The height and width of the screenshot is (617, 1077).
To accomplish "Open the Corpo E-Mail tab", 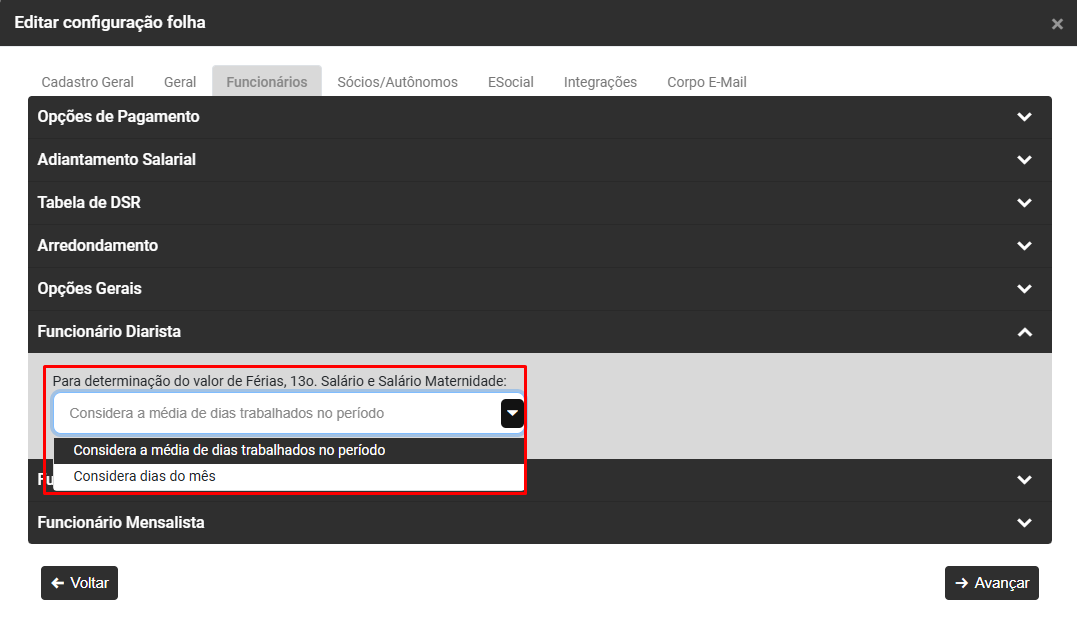I will [x=707, y=82].
